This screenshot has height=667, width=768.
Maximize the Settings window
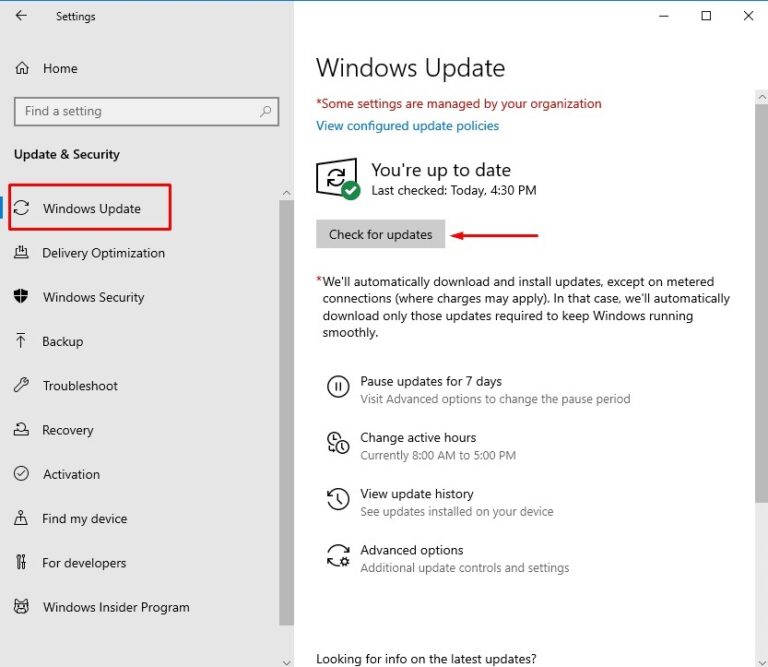point(706,16)
